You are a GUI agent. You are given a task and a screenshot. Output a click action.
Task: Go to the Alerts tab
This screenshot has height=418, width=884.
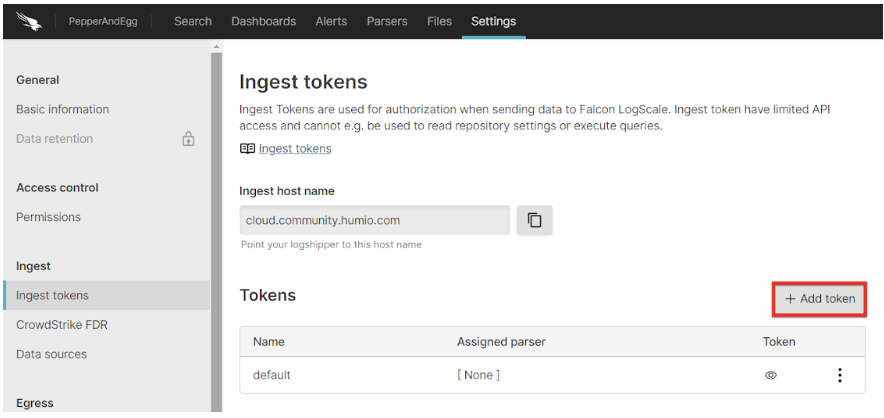(331, 21)
